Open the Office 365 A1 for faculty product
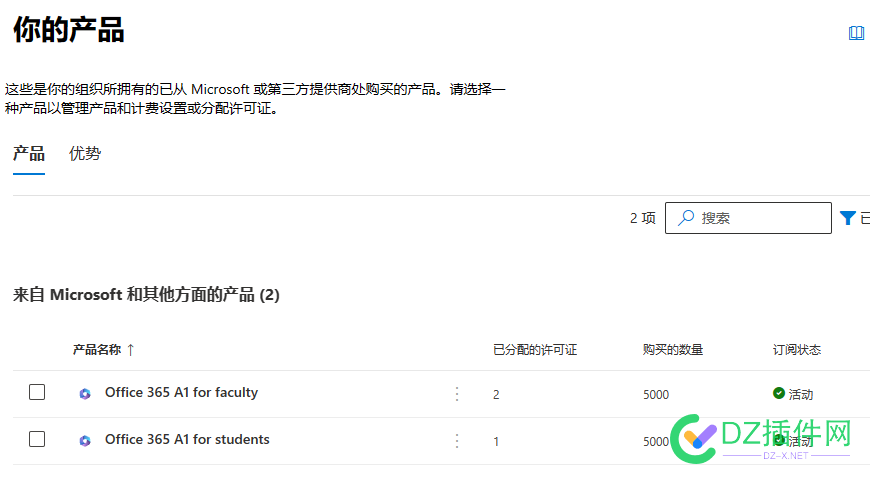 point(181,392)
